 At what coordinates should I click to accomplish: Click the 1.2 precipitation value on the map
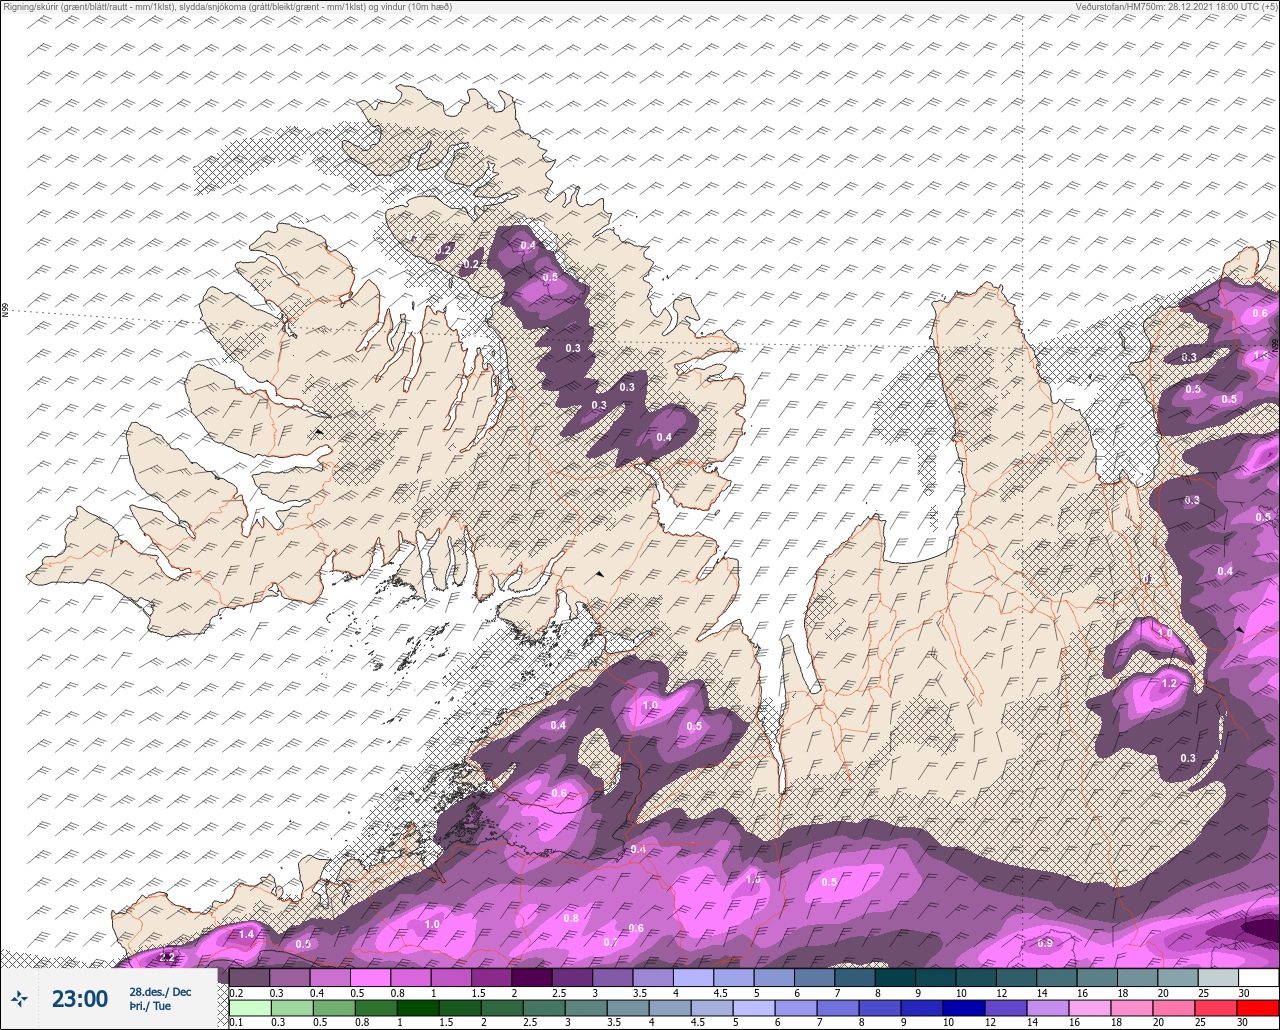(1169, 683)
